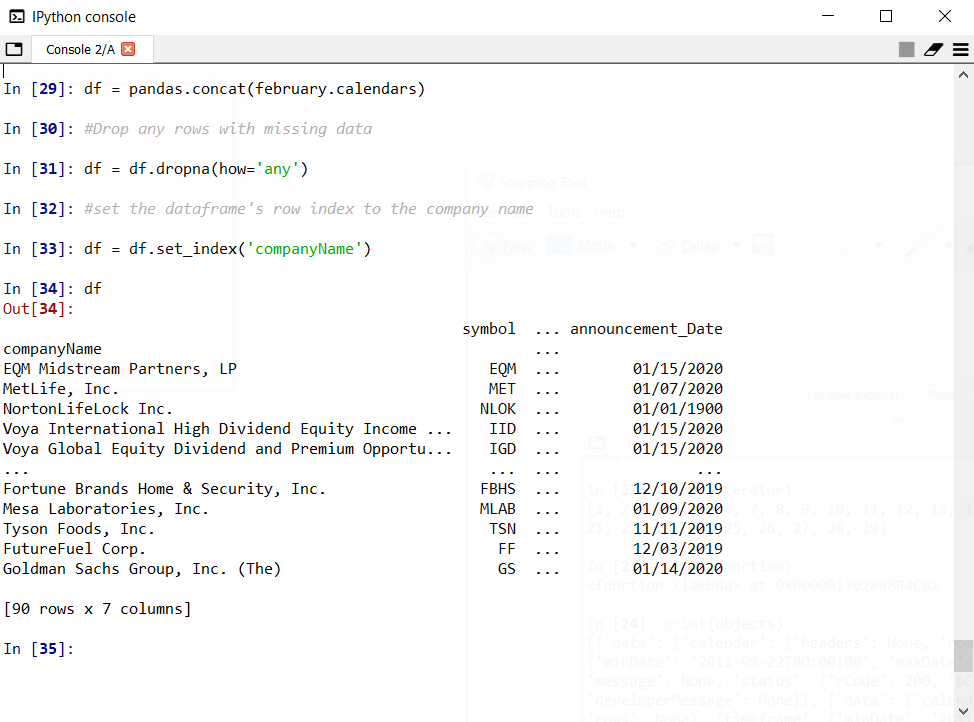
Task: Open the console options hamburger menu
Action: [960, 50]
